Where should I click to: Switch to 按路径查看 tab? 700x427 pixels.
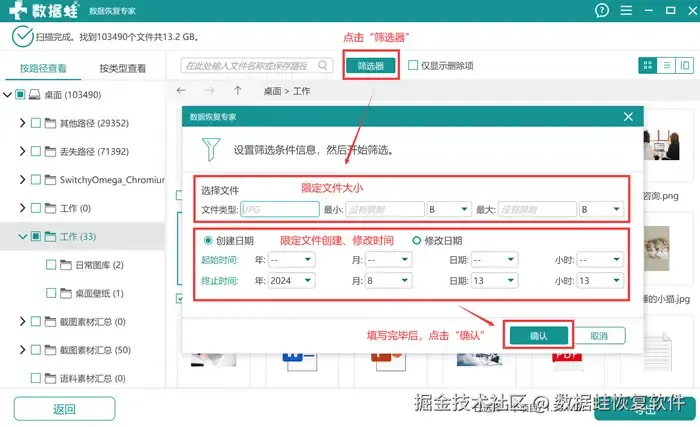[43, 68]
